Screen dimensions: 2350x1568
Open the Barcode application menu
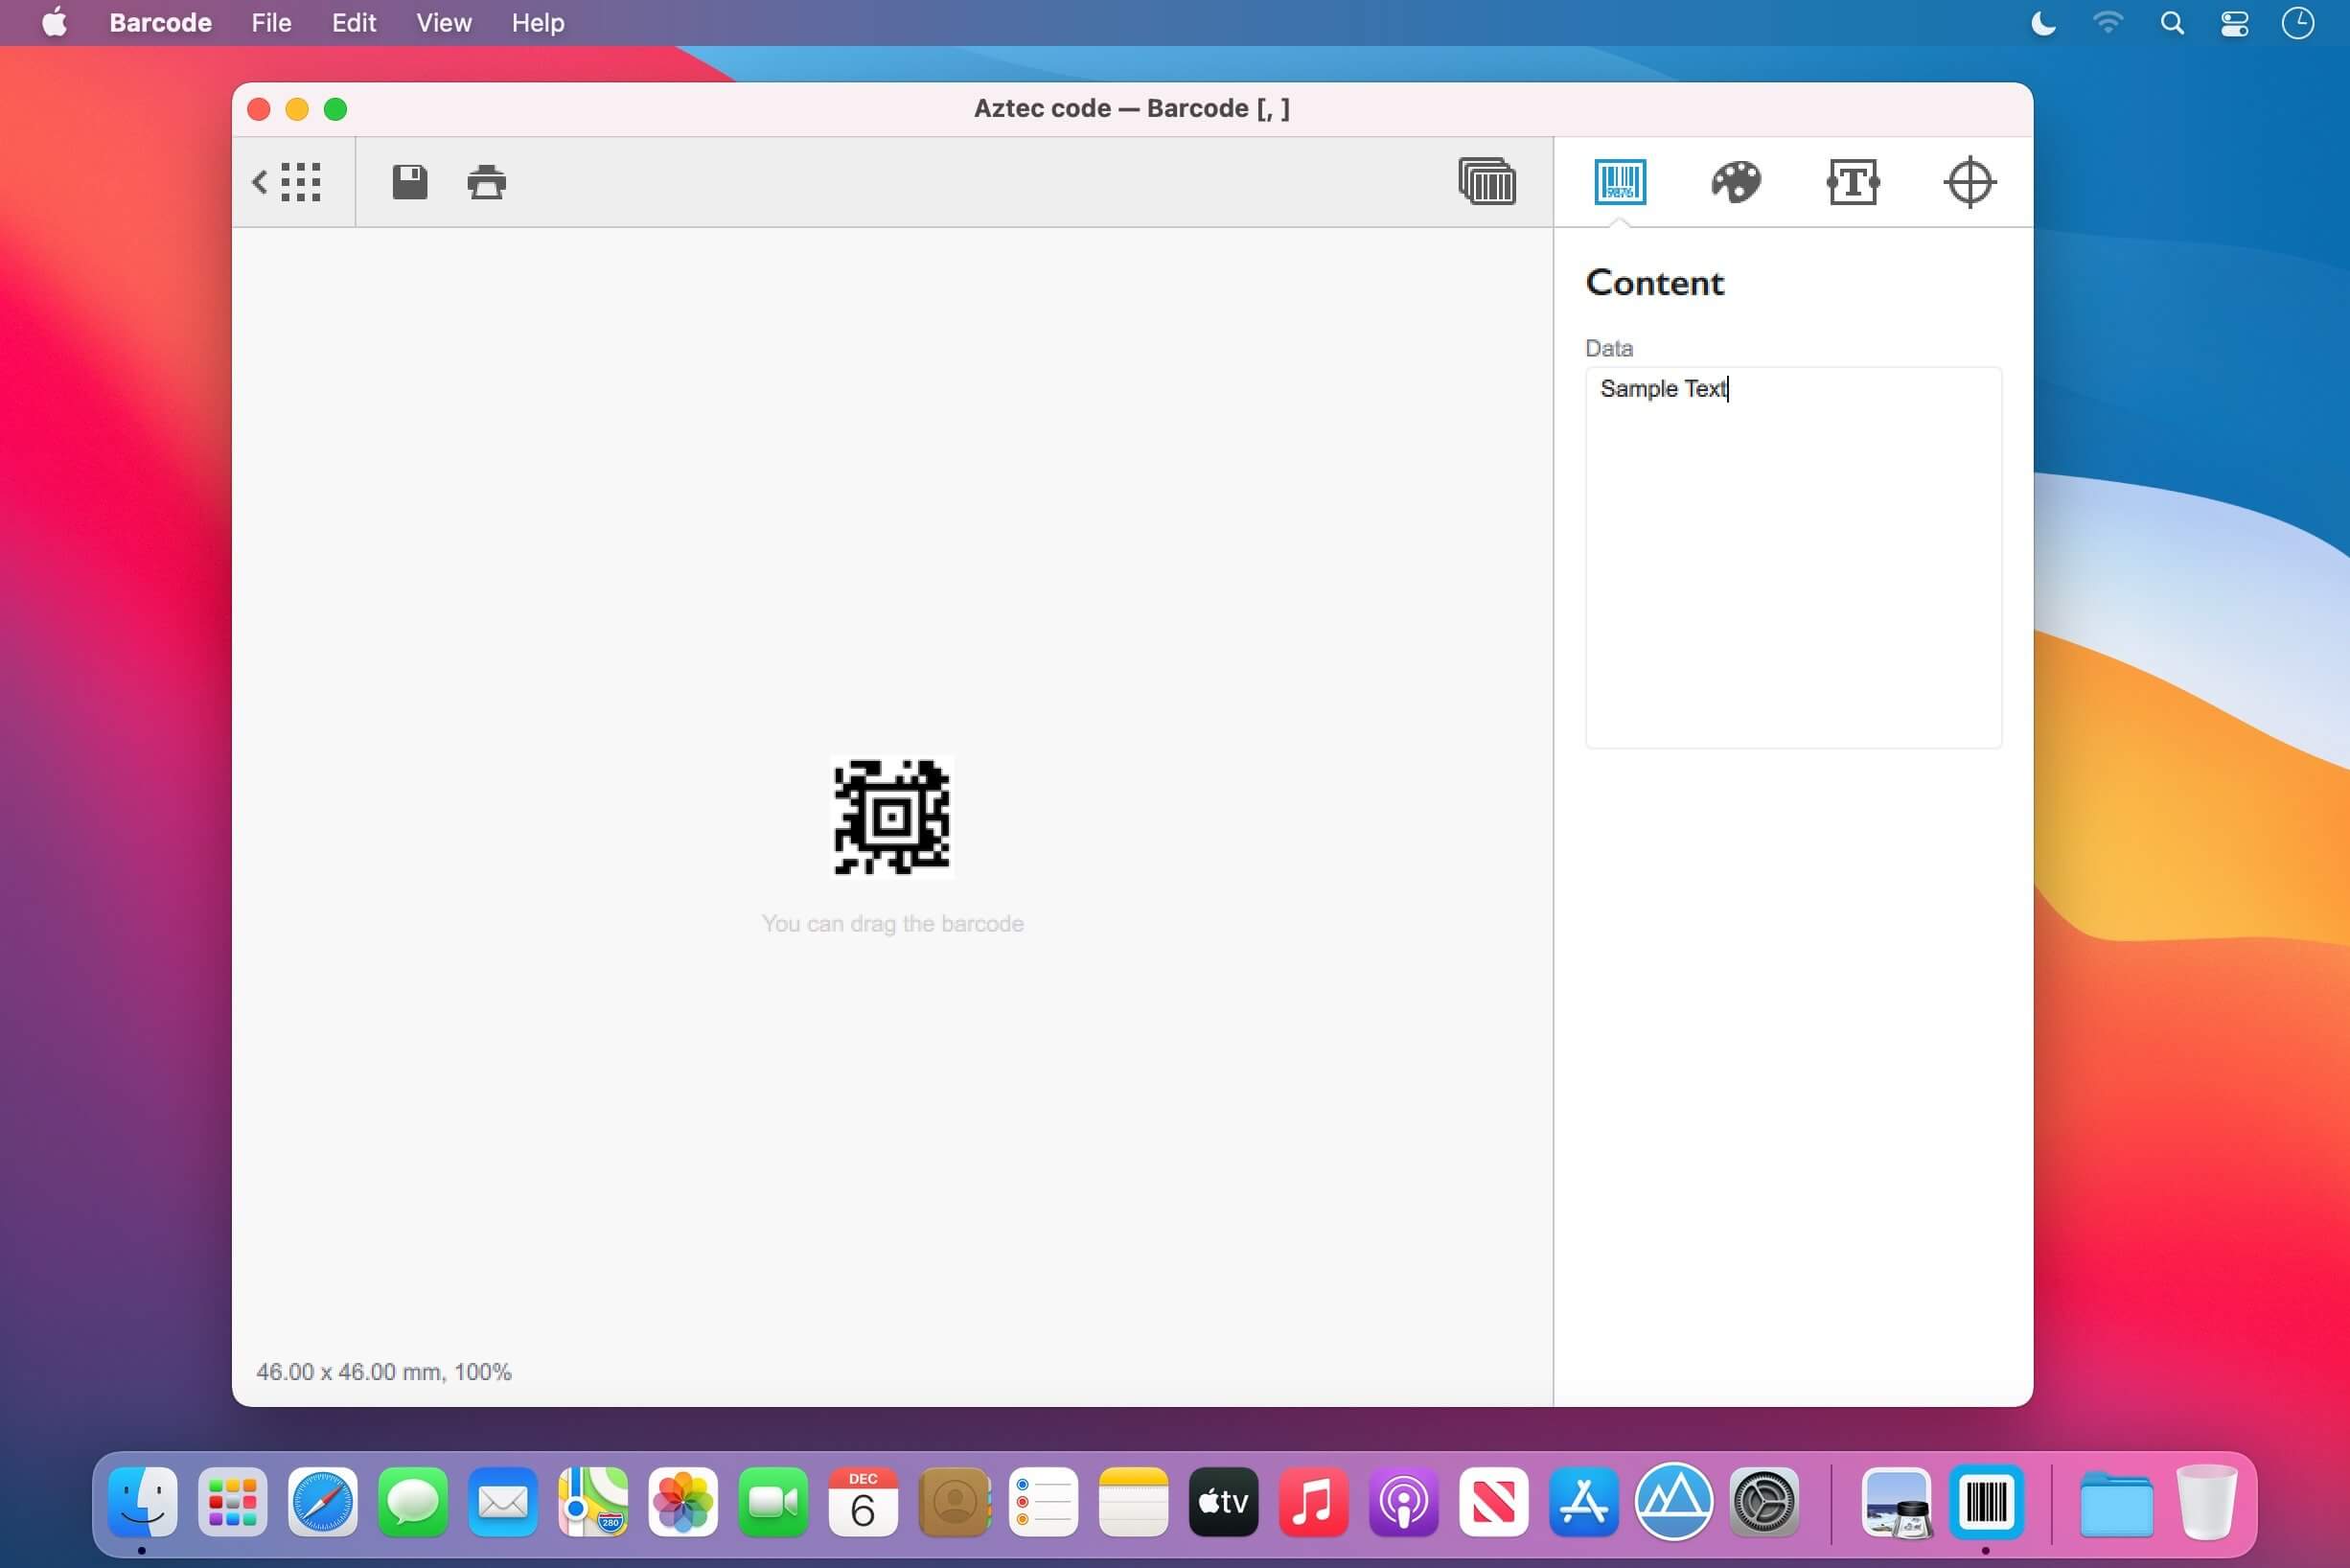(160, 22)
